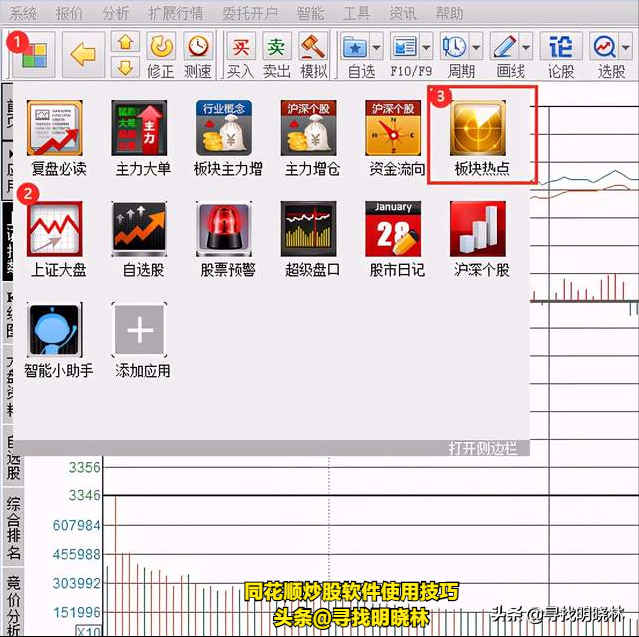Image resolution: width=639 pixels, height=637 pixels.
Task: Click the 607984 volume axis value
Action: pos(77,525)
